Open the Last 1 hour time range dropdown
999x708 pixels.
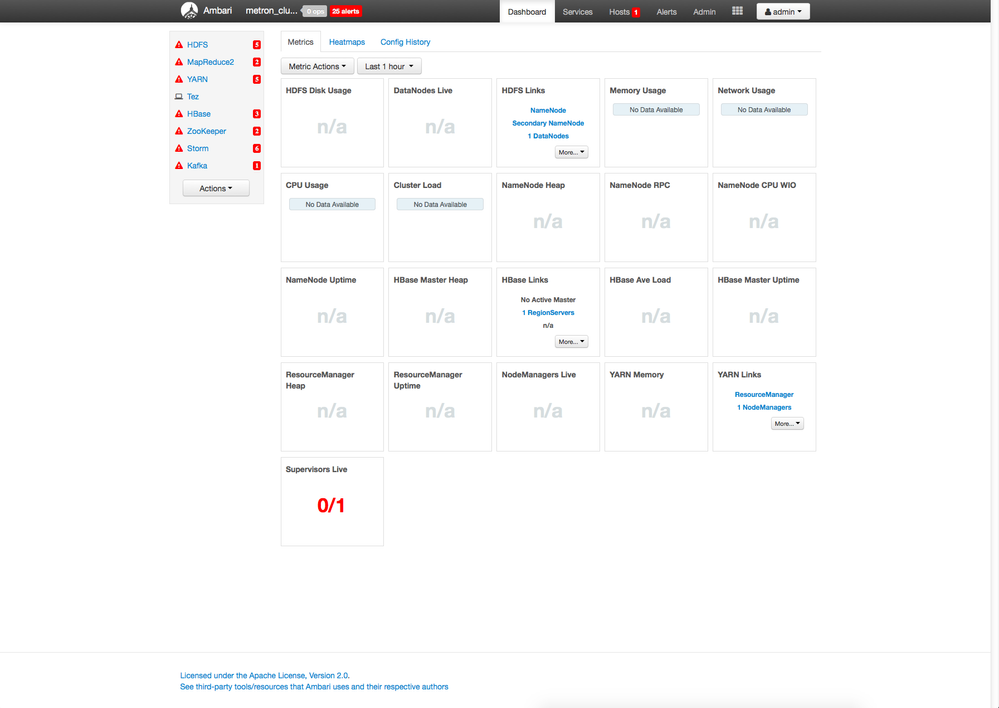(x=389, y=65)
